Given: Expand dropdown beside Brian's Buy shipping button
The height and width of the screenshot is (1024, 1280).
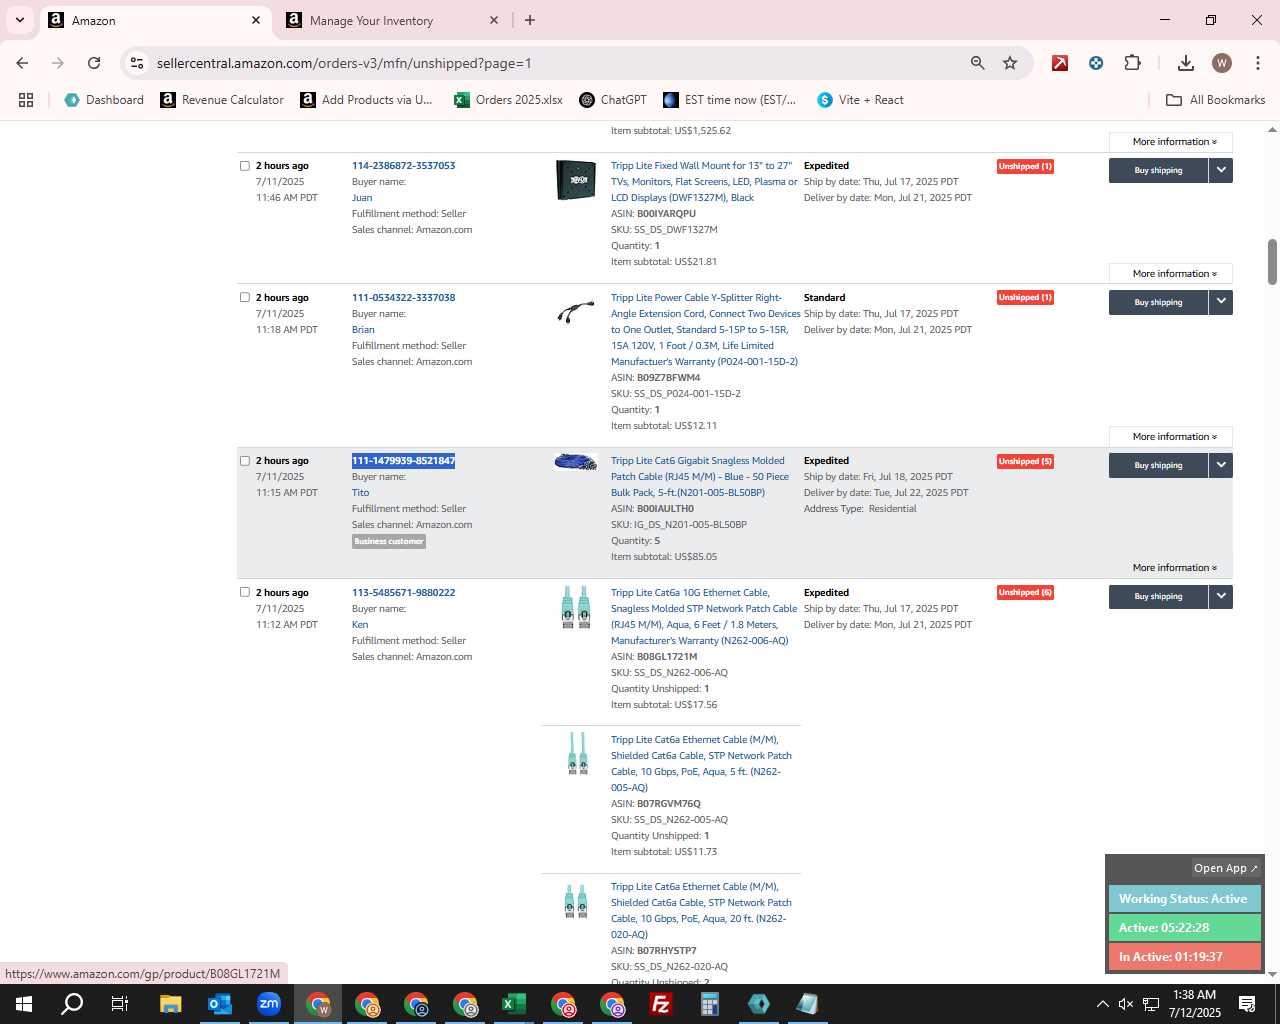Looking at the screenshot, I should [x=1221, y=302].
